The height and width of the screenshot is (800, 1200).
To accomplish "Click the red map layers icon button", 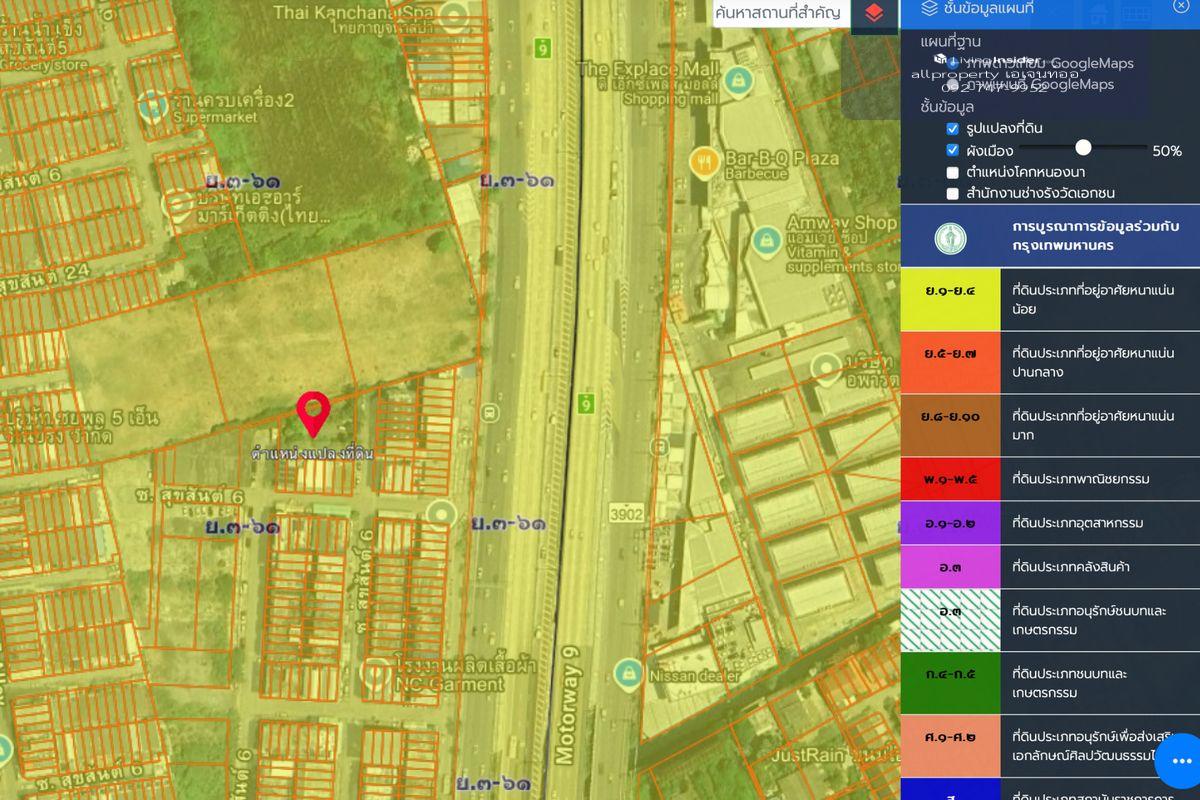I will point(874,13).
